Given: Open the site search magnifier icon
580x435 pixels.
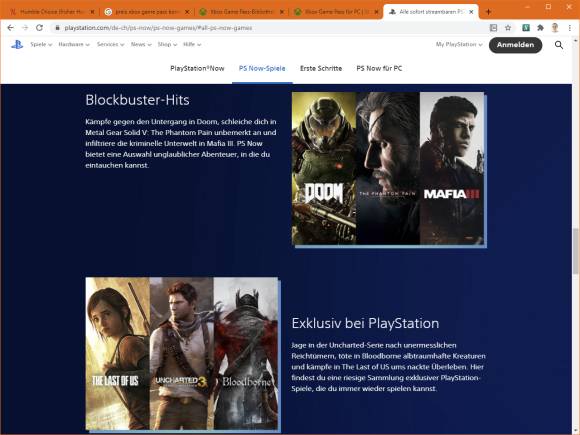Looking at the screenshot, I should coord(559,45).
